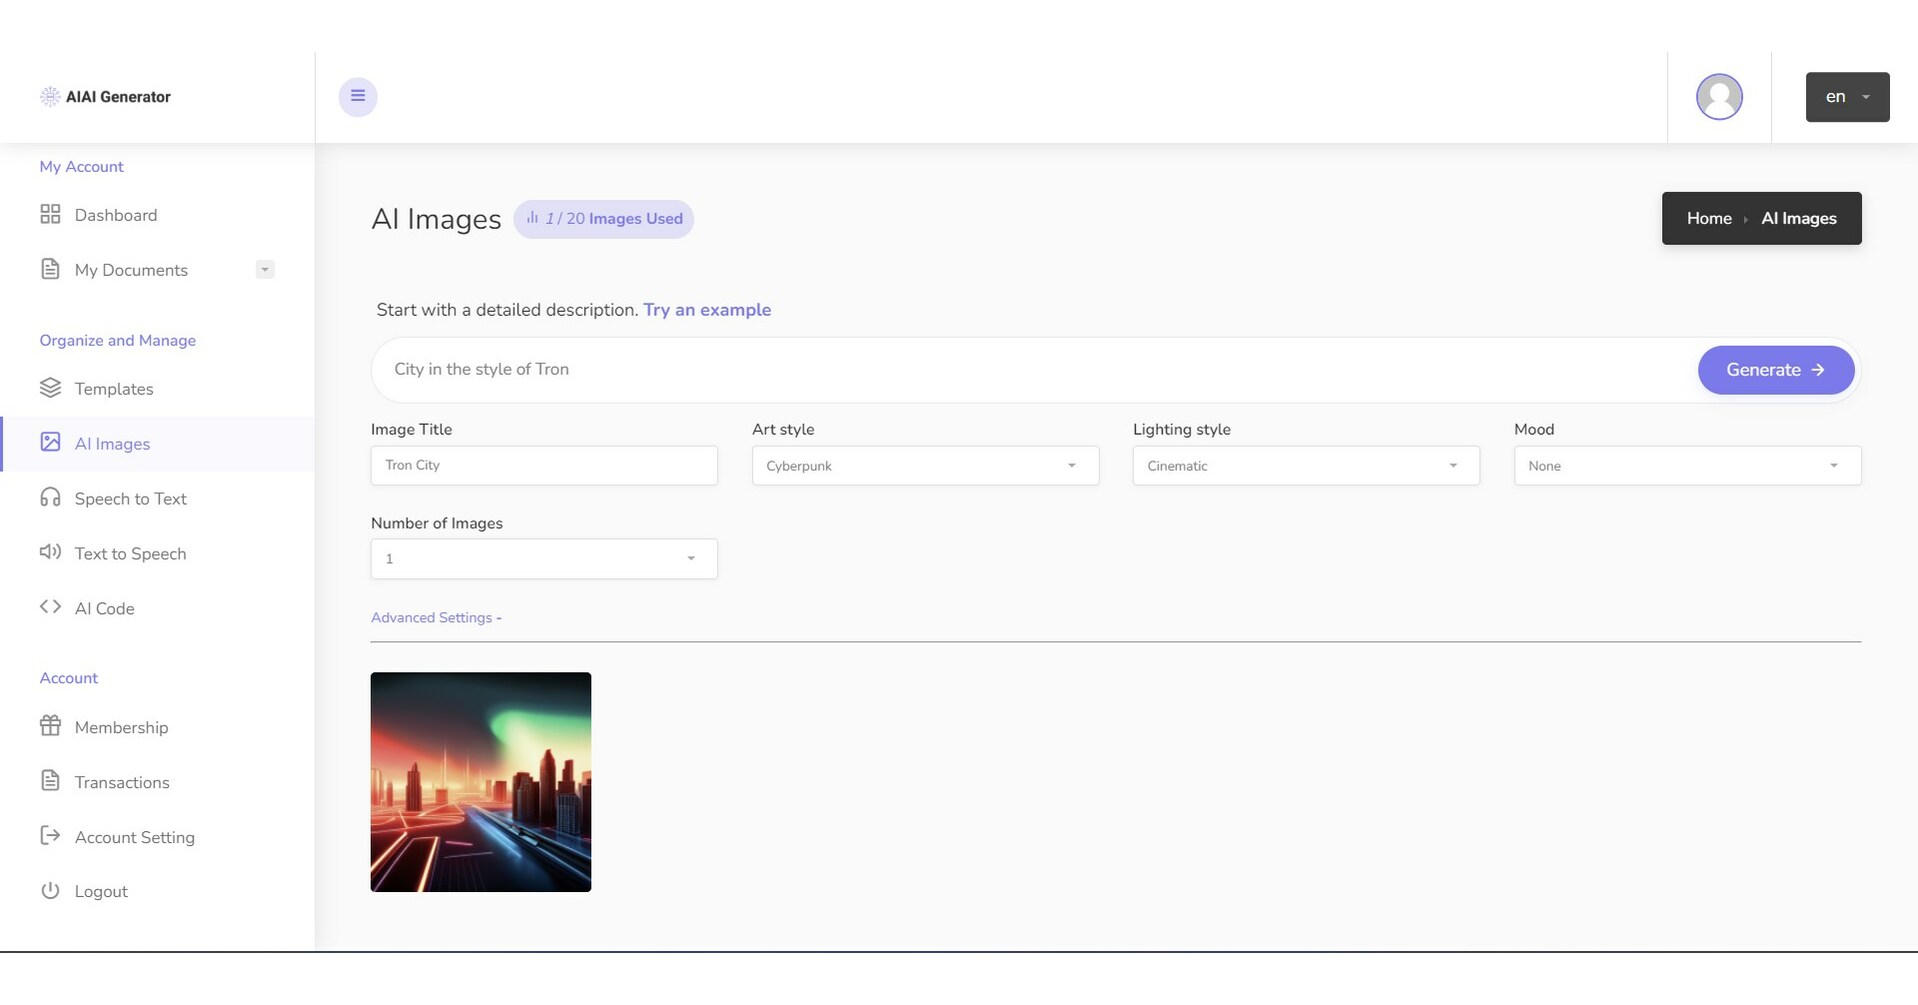
Task: Select the AI Images image icon
Action: 50,443
